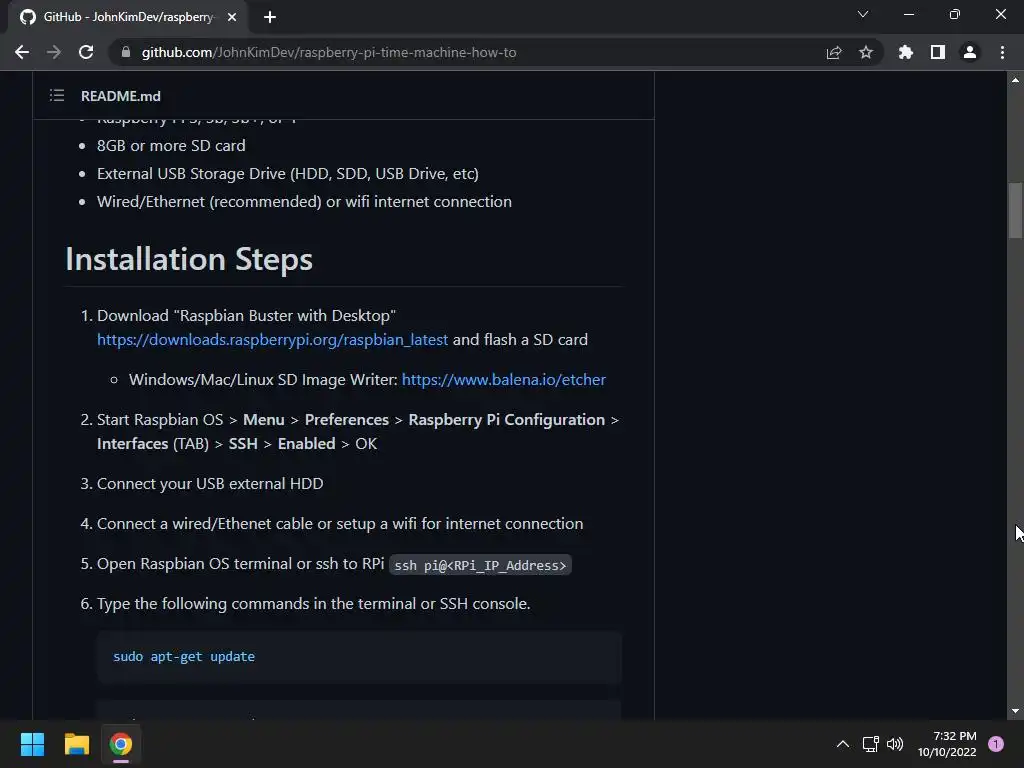Select the GitHub JohnKimDev tab
This screenshot has height=768, width=1024.
[127, 17]
